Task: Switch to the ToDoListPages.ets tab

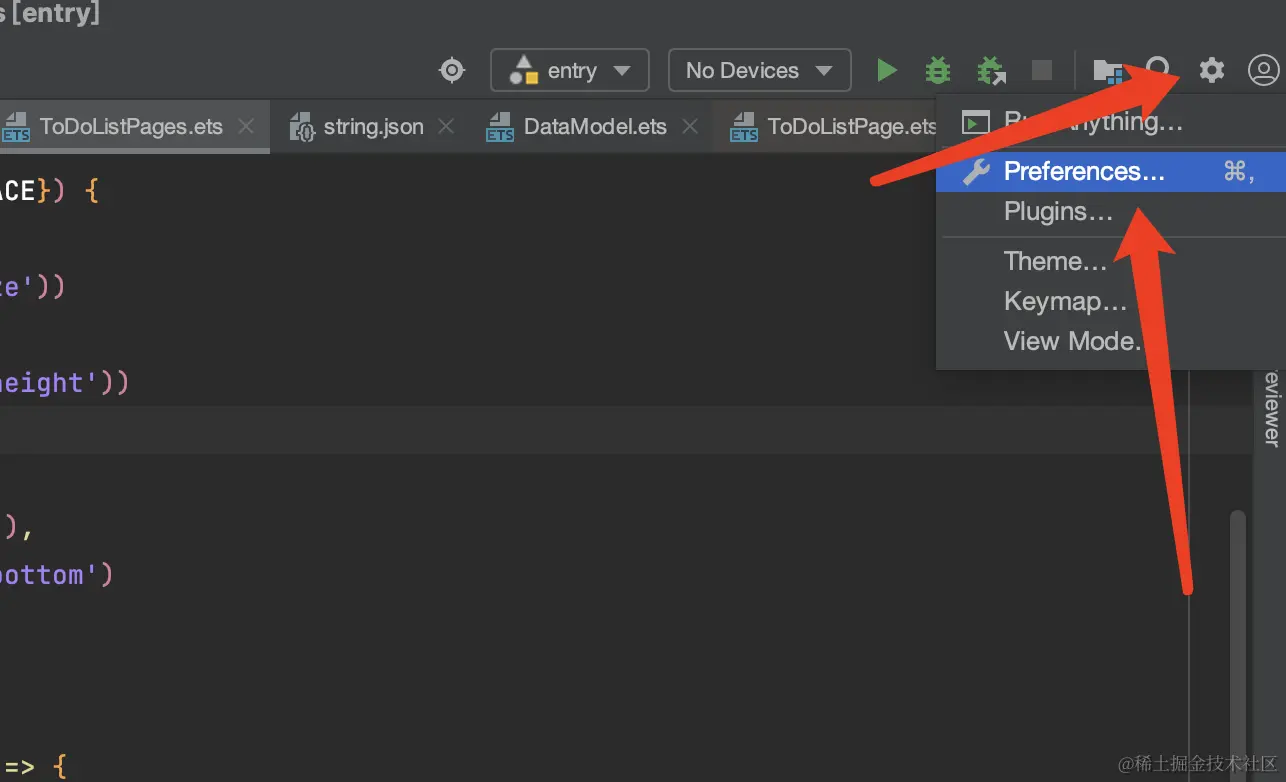Action: (x=133, y=127)
